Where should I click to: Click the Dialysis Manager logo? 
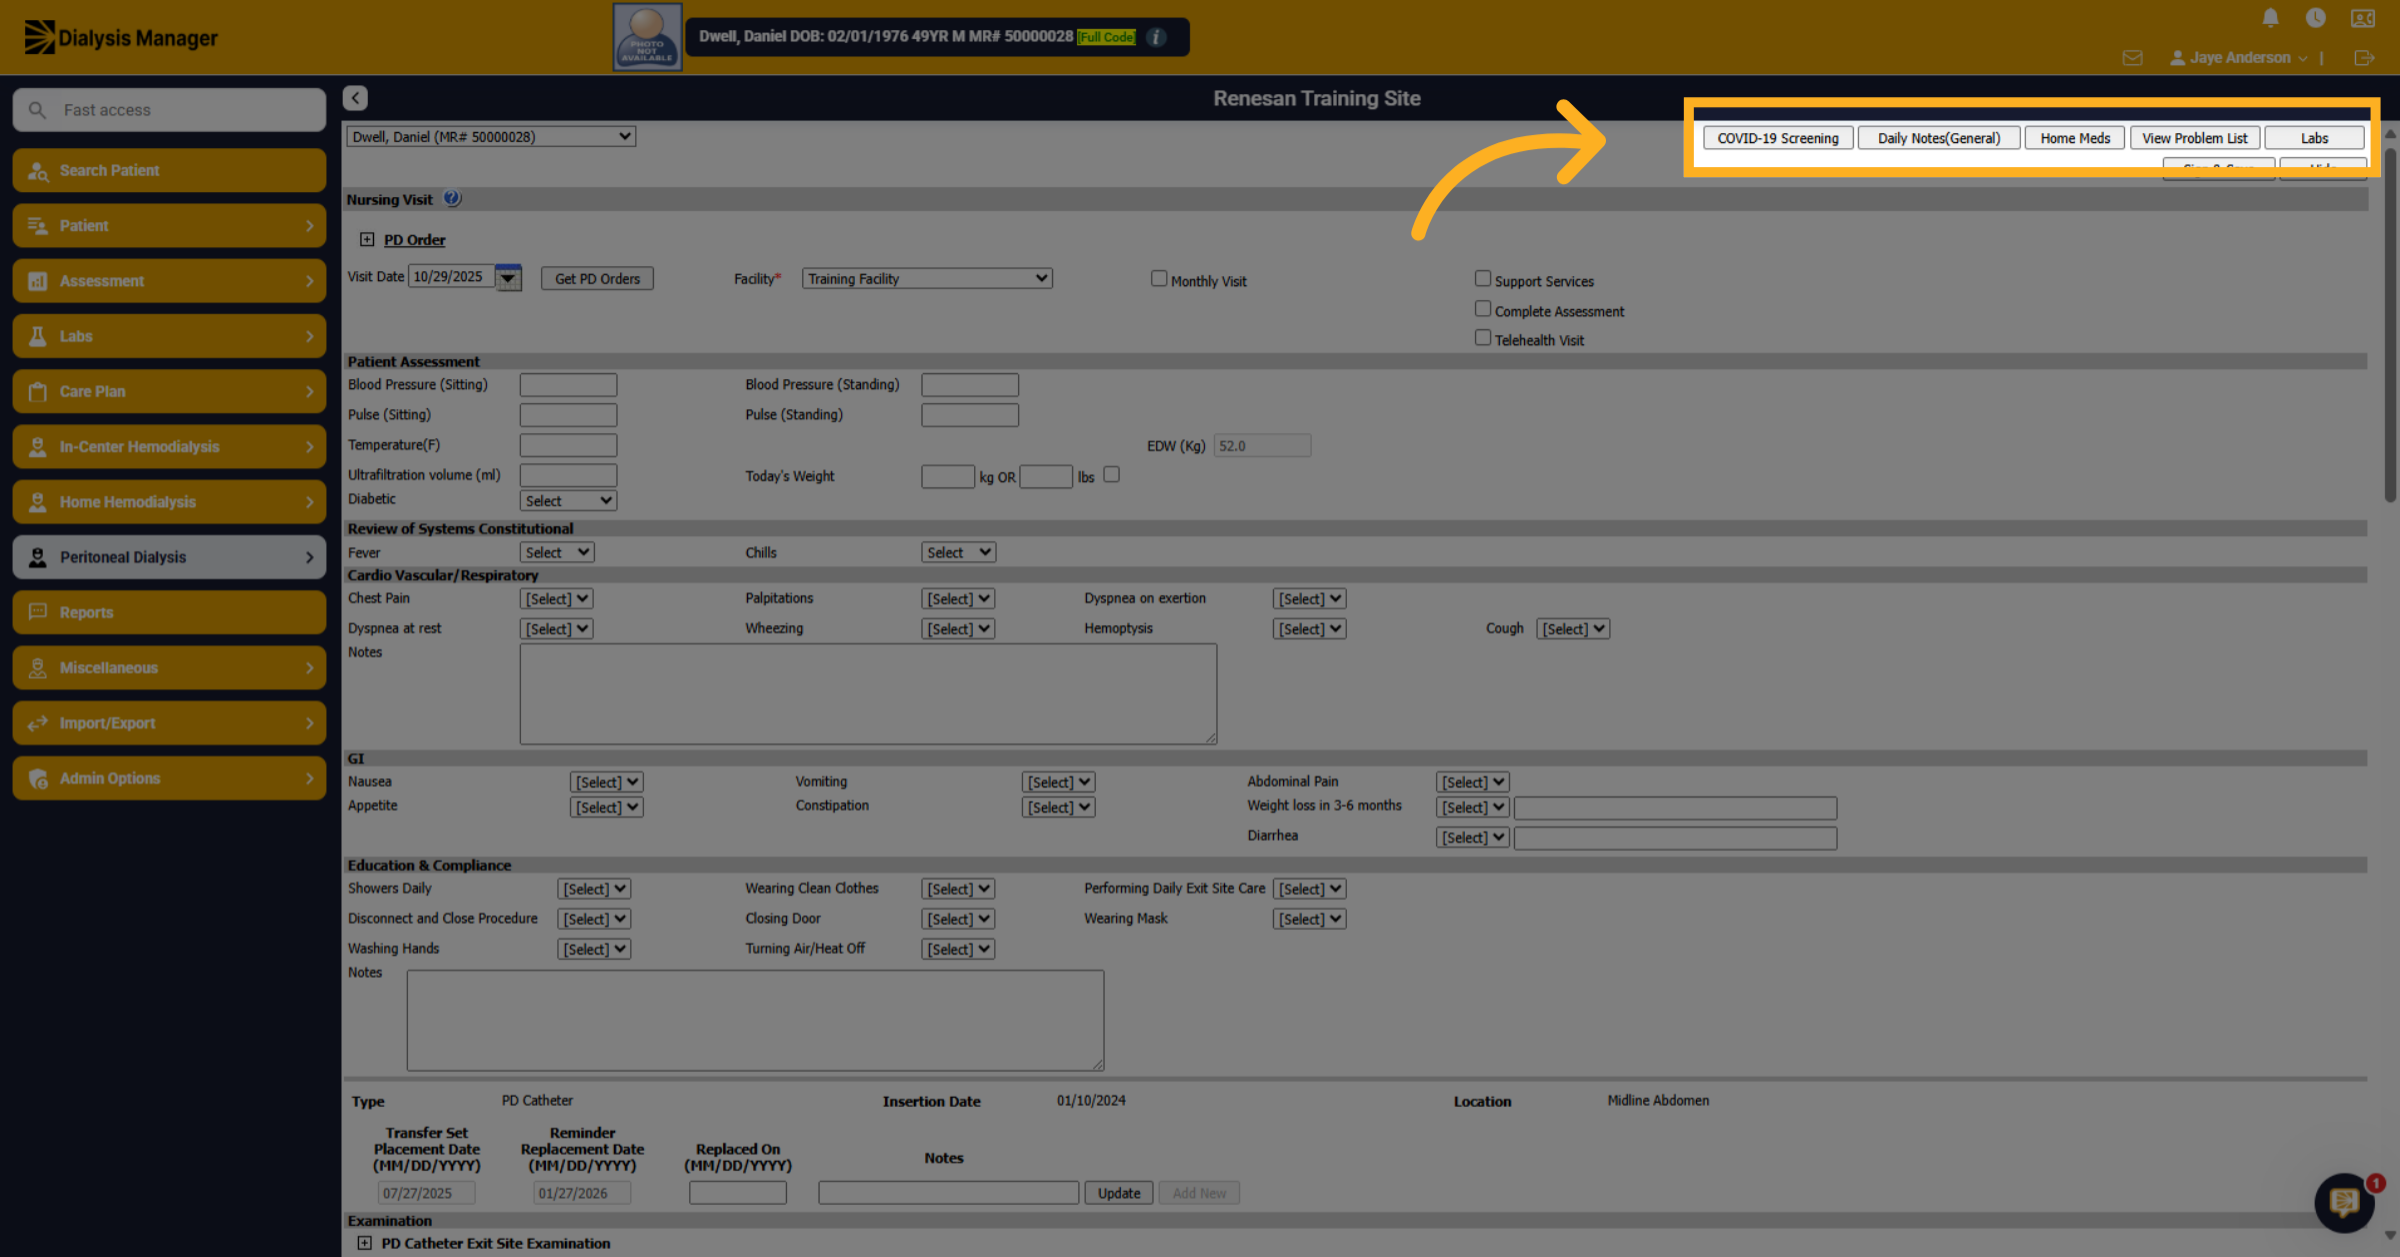(121, 37)
